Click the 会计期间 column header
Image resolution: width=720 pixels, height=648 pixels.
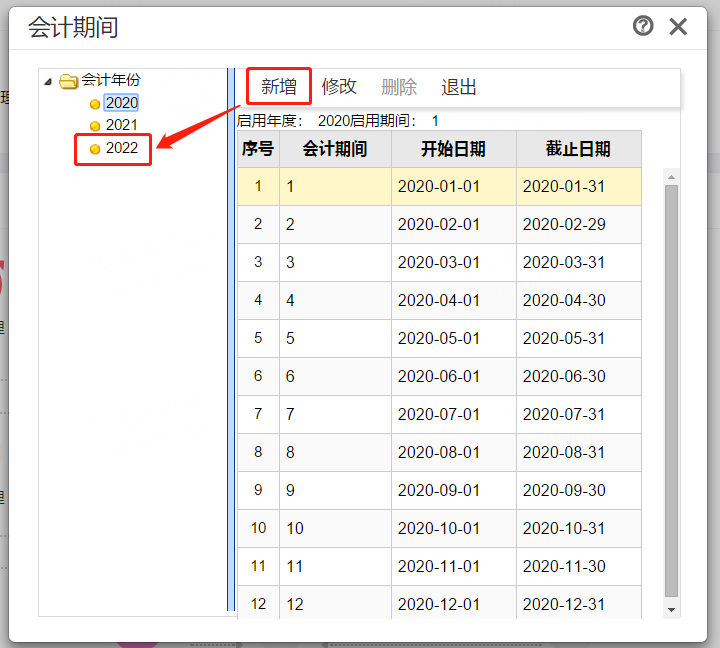click(x=335, y=149)
